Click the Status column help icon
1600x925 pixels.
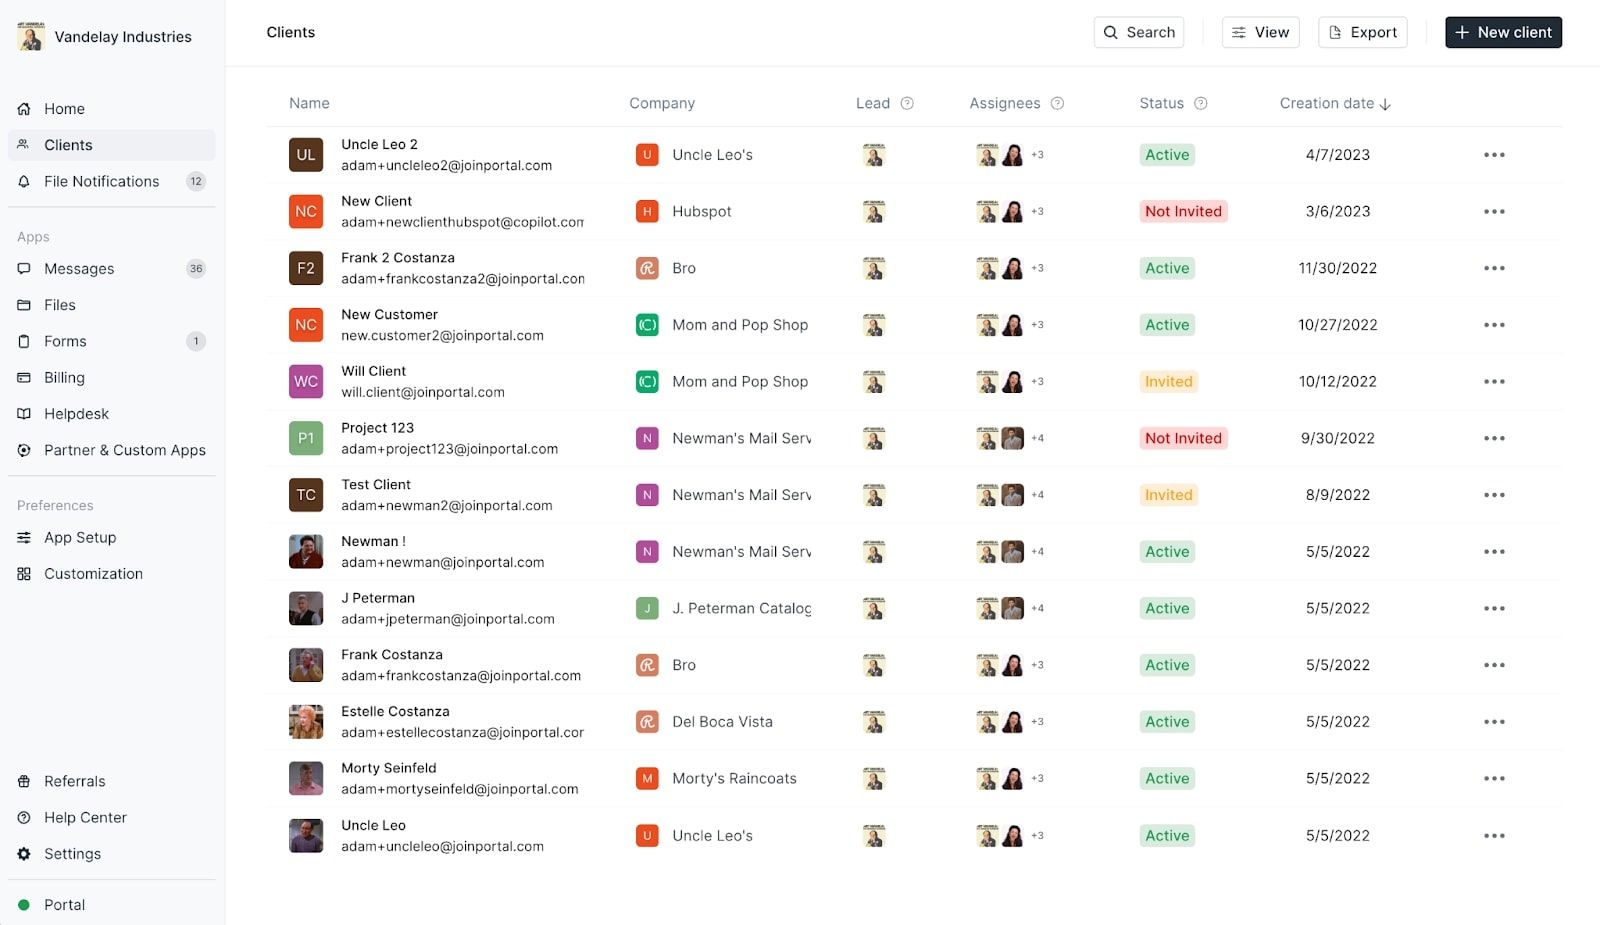[1199, 103]
